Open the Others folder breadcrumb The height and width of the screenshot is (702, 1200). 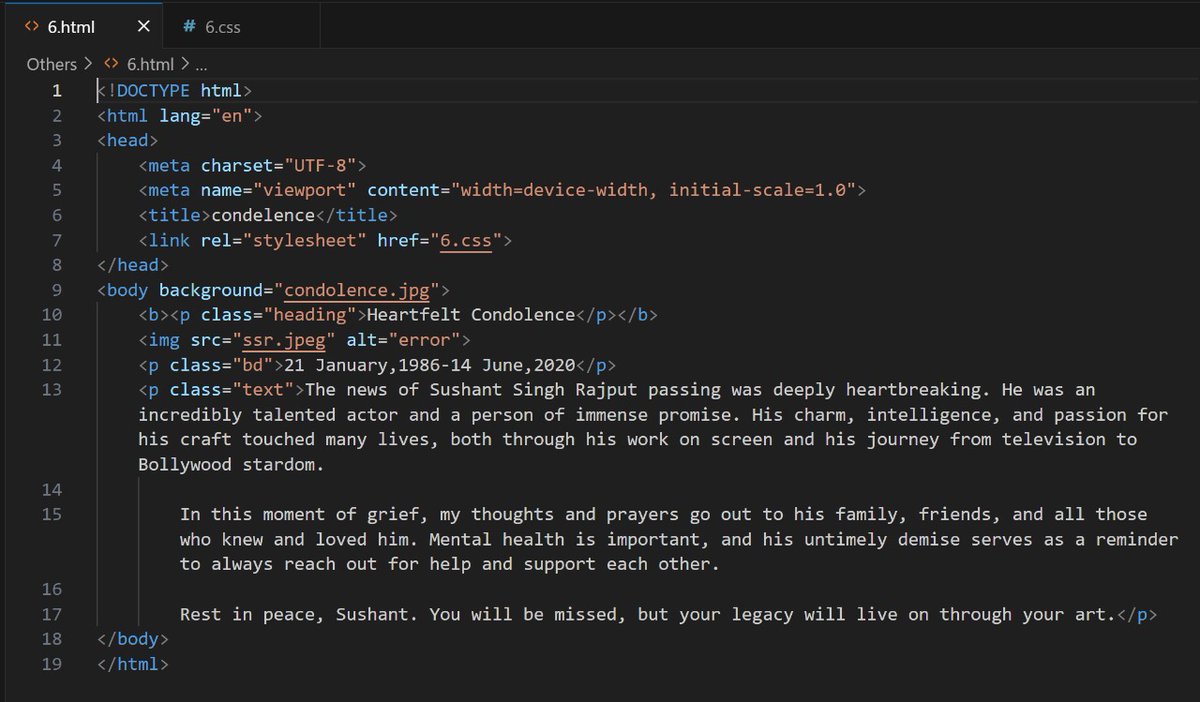click(51, 64)
